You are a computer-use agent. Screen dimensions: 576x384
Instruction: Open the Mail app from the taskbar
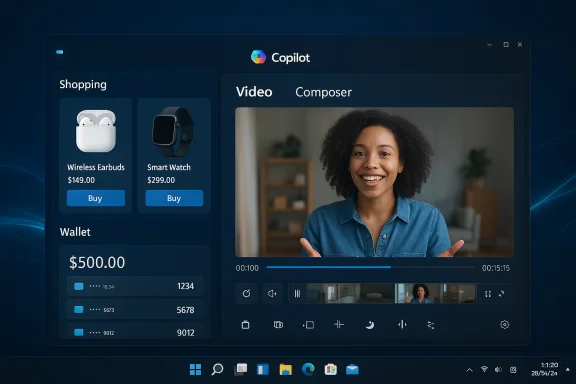pyautogui.click(x=352, y=369)
